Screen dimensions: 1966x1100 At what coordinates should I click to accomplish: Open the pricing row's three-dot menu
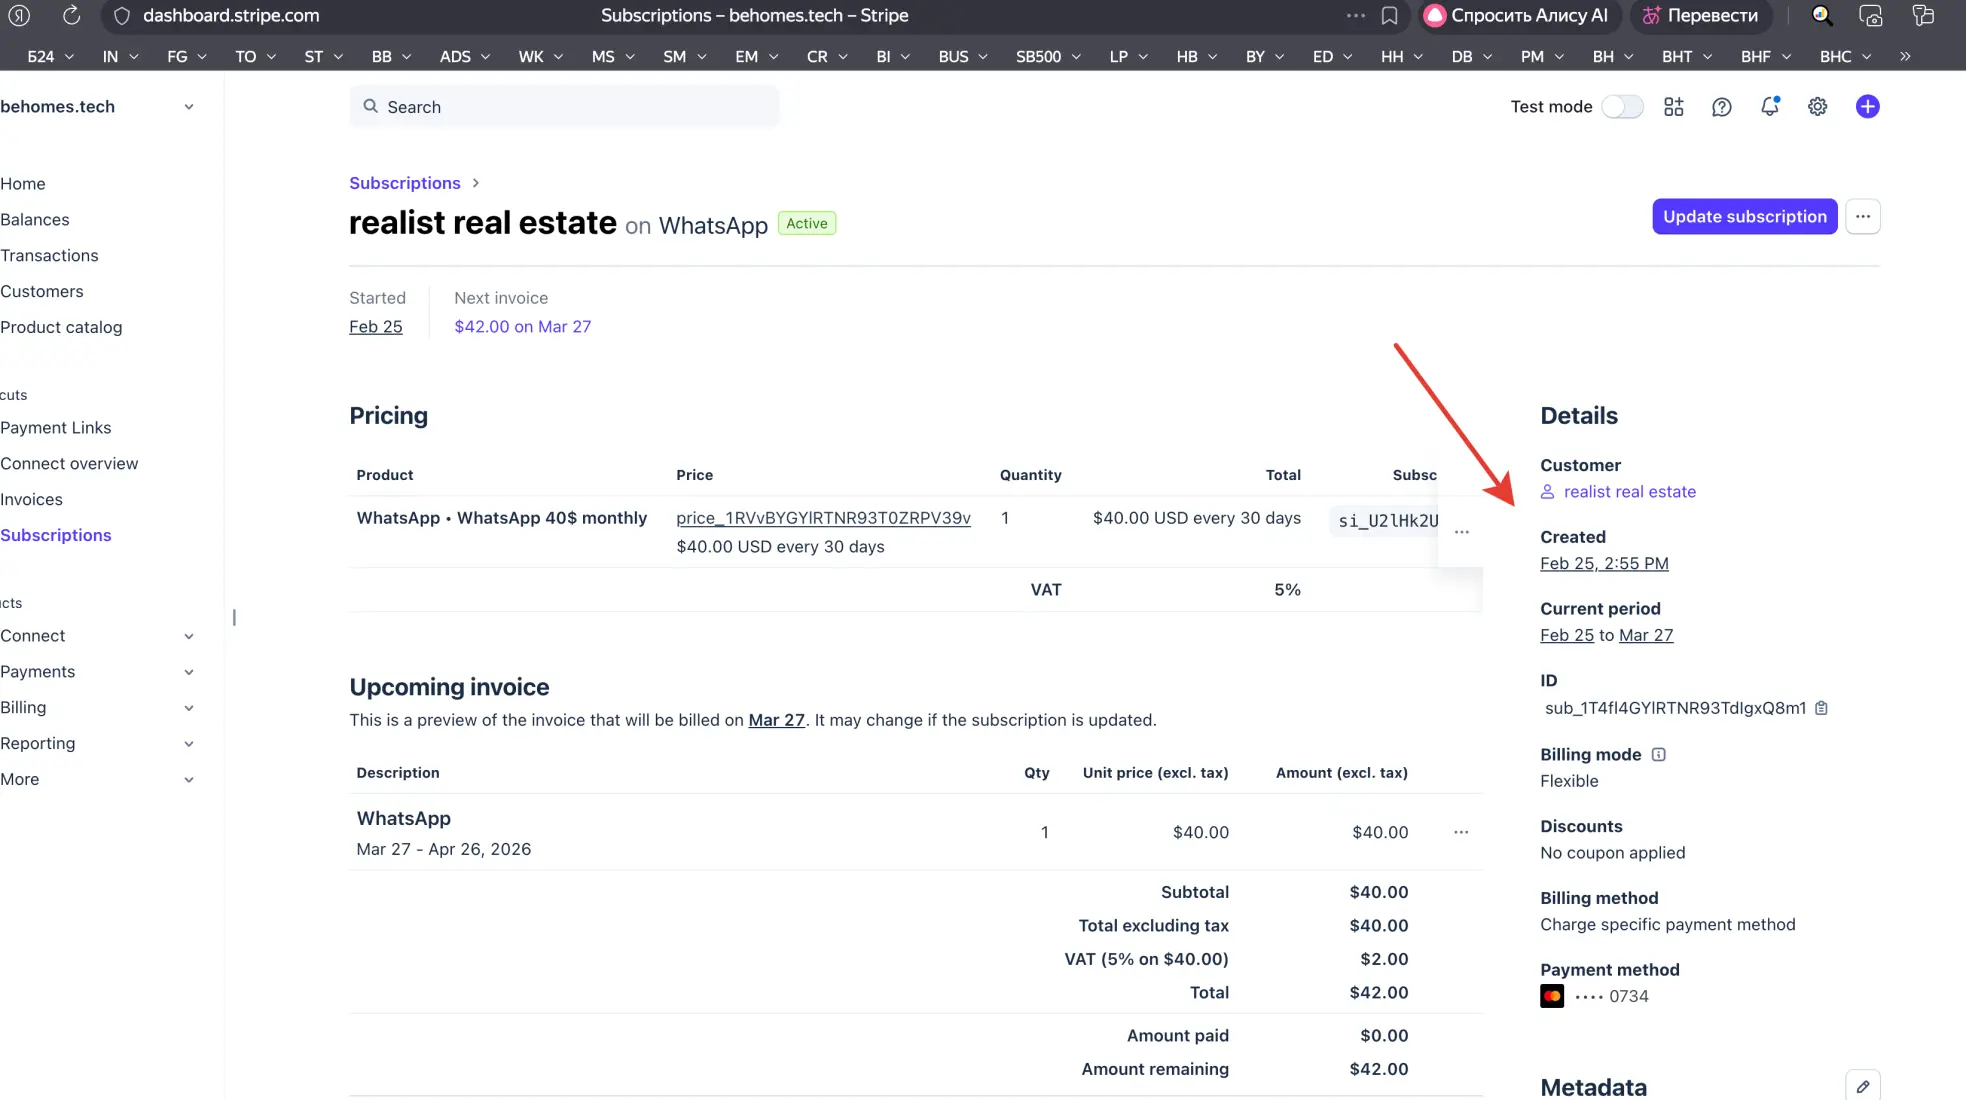1461,532
